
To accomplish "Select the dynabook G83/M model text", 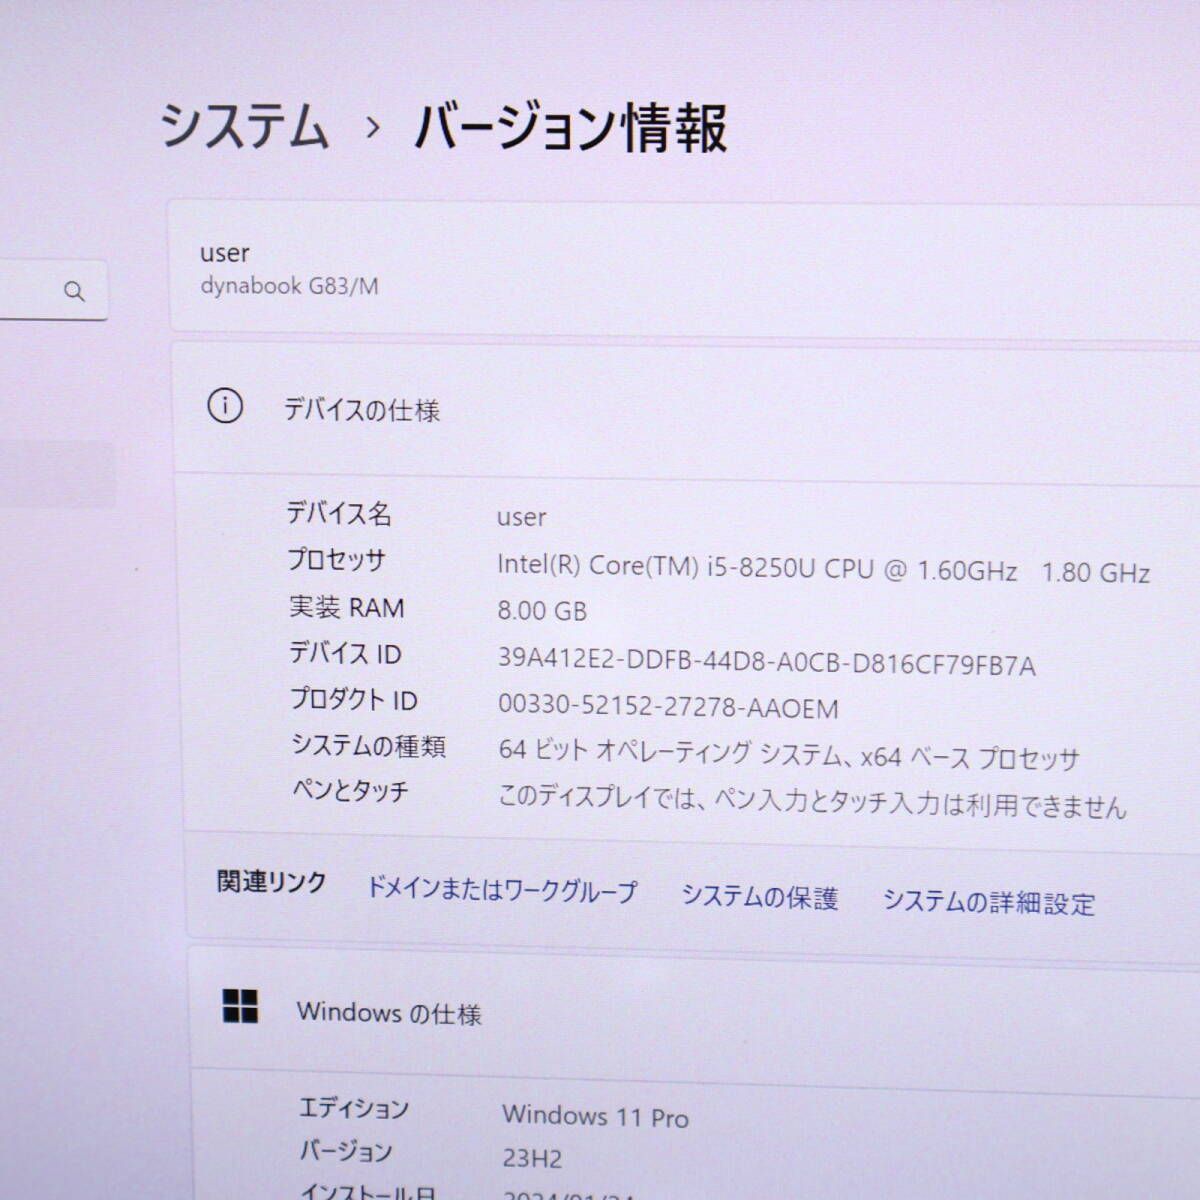I will click(x=289, y=286).
